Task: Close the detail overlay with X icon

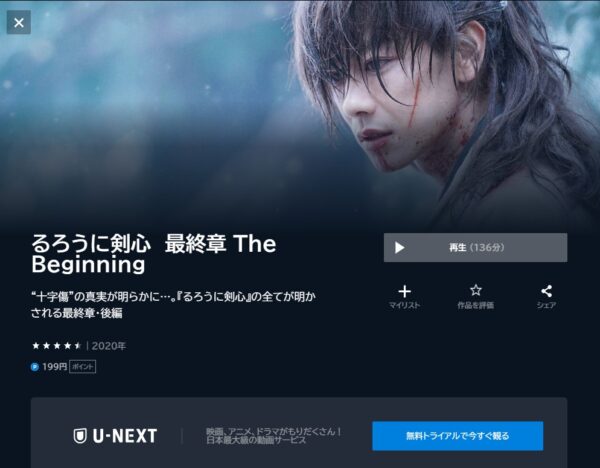Action: [x=19, y=23]
